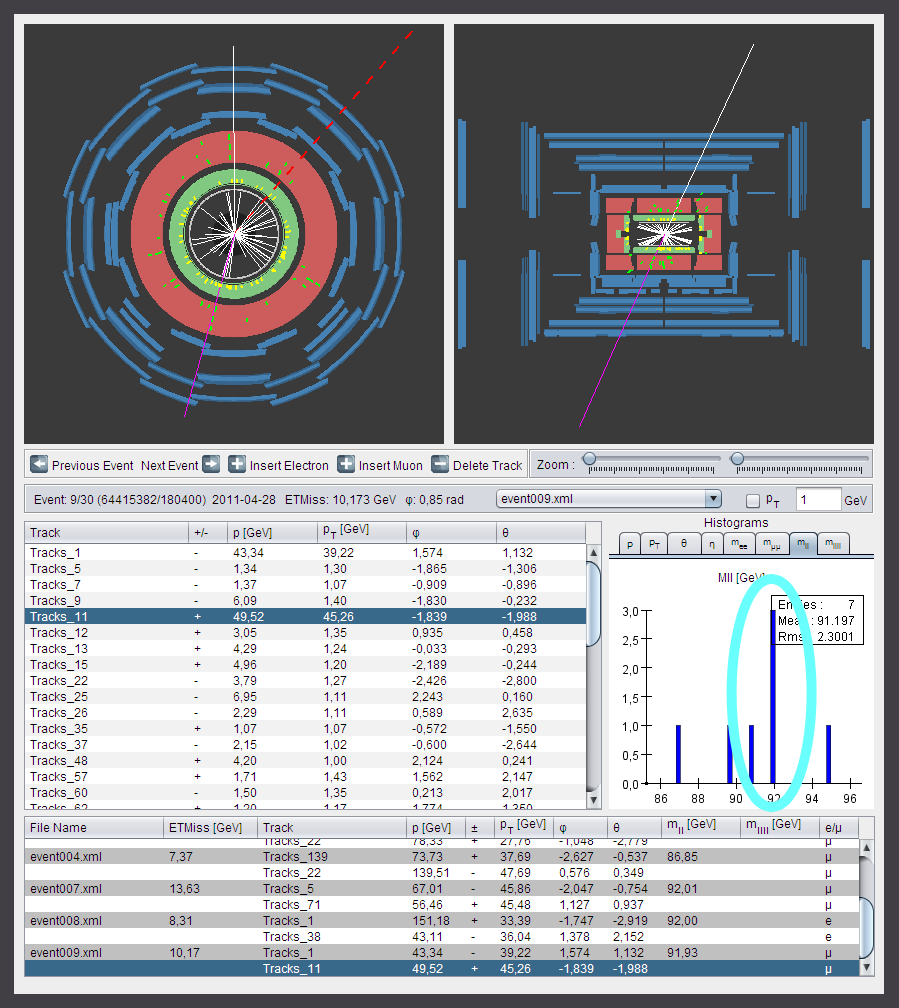
Task: Select the m_ll histogram tab
Action: (803, 544)
